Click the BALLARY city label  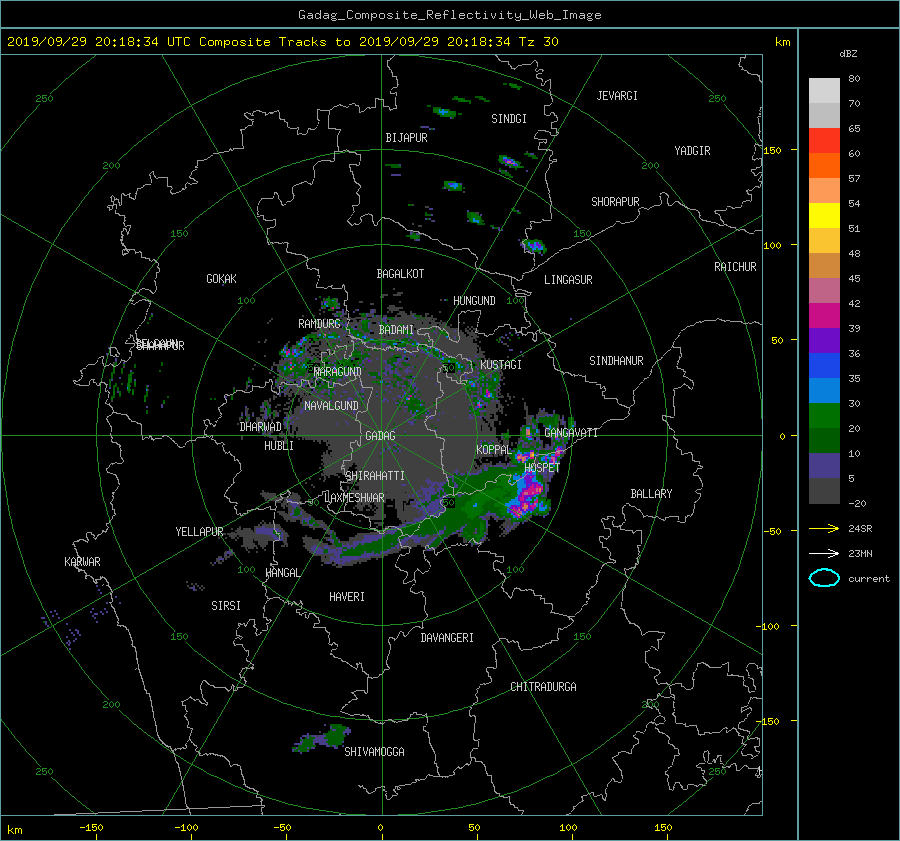click(651, 494)
